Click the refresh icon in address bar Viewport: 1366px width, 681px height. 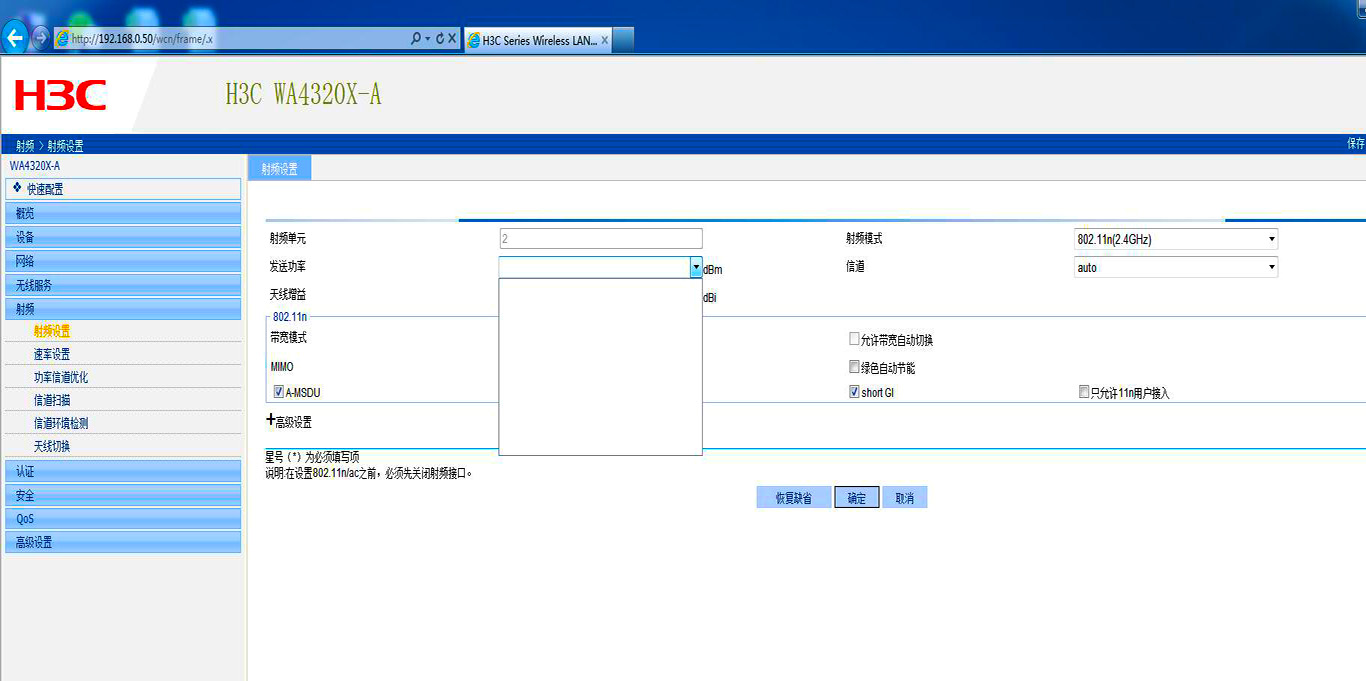point(440,39)
